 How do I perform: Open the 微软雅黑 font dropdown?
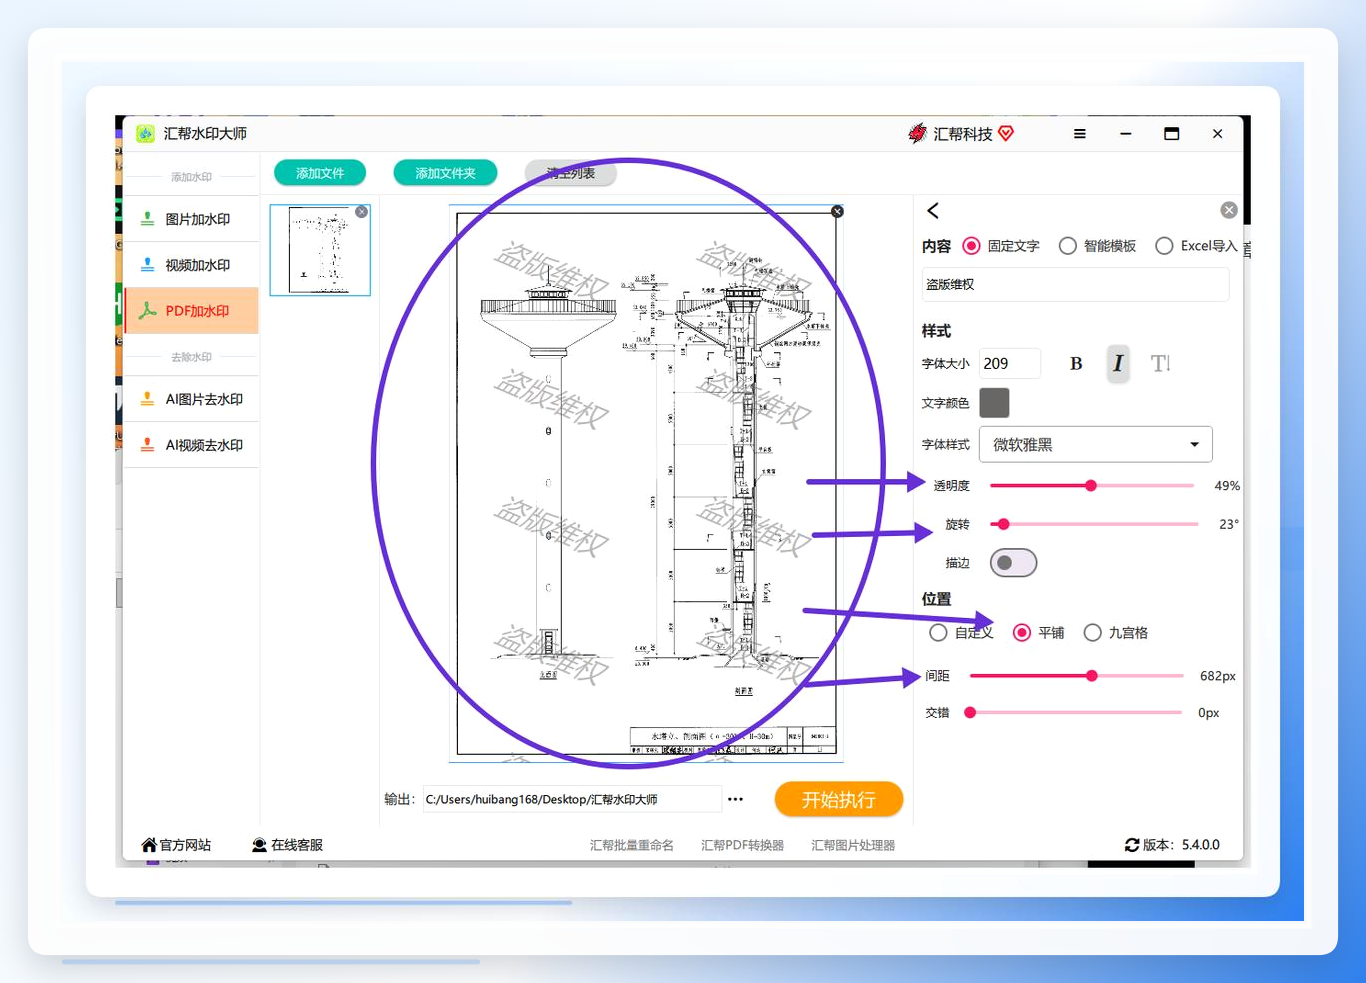coord(1096,445)
